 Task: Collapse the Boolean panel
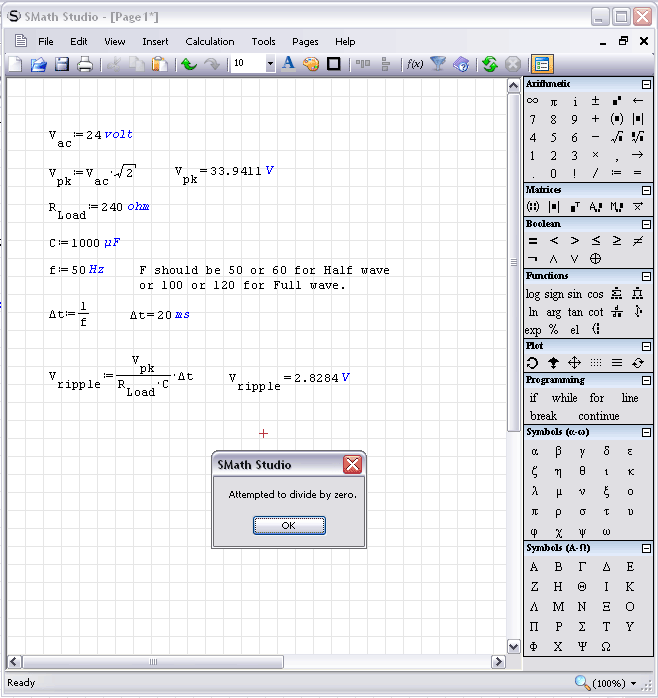point(646,225)
